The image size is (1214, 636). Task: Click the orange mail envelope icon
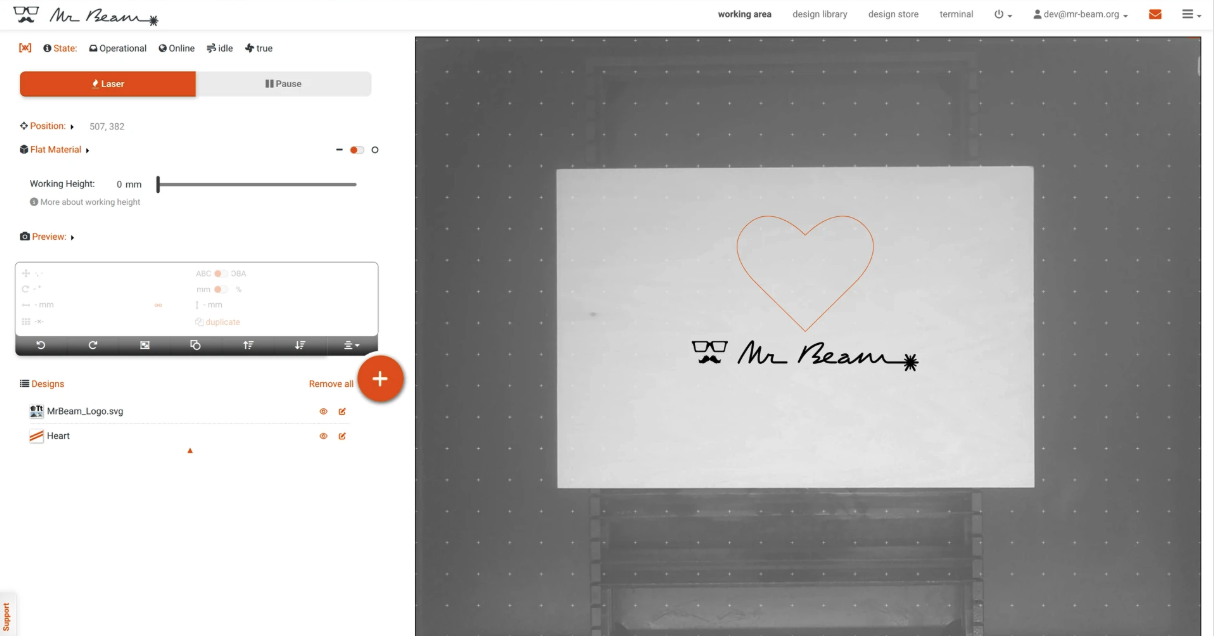1155,15
